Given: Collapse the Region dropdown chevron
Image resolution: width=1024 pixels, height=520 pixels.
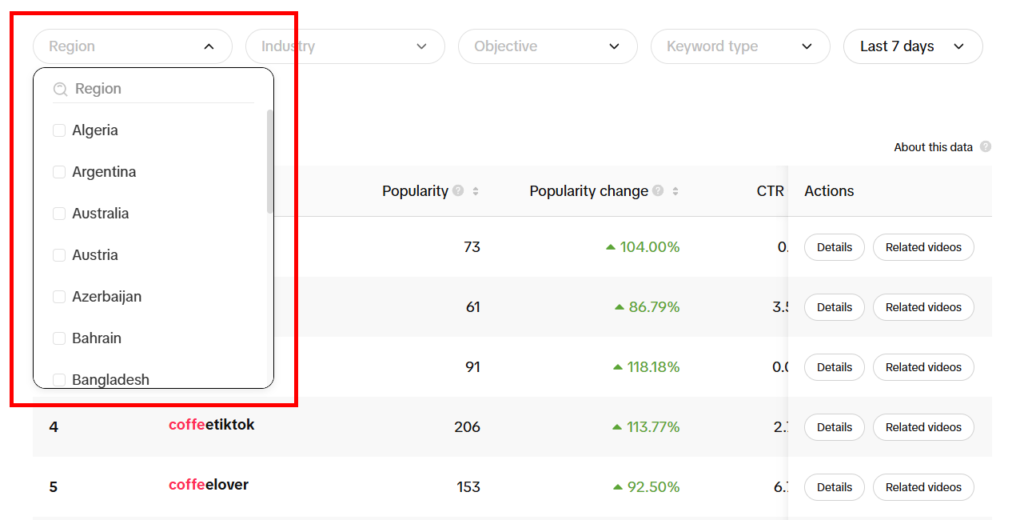Looking at the screenshot, I should coord(209,46).
